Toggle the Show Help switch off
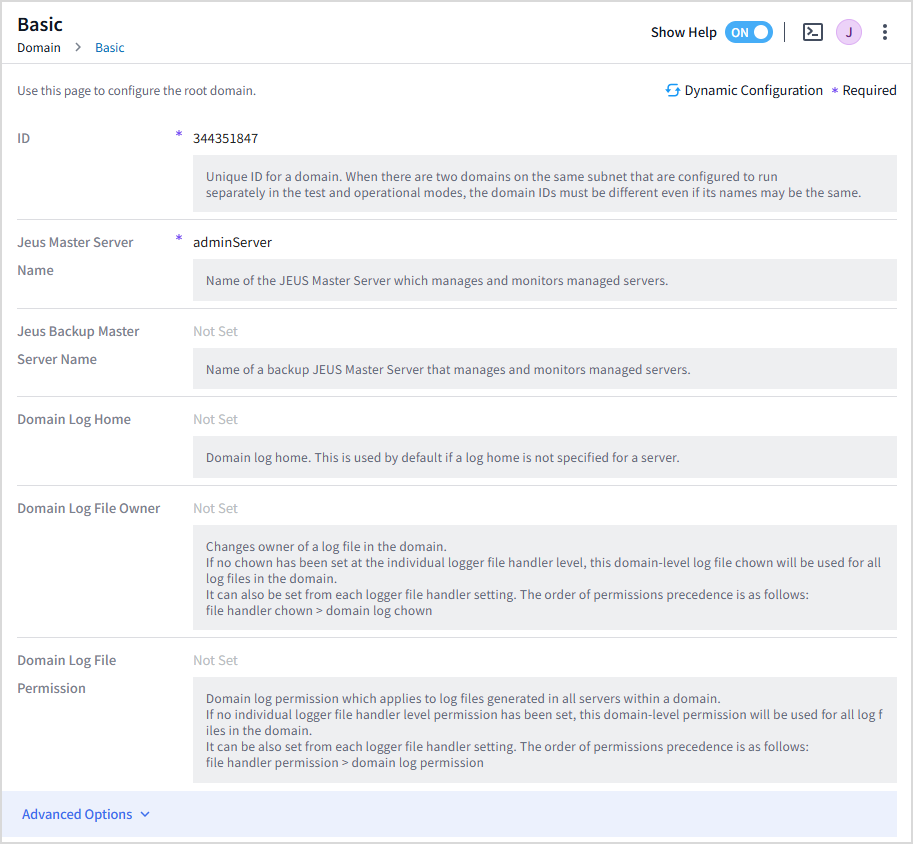The image size is (913, 844). tap(749, 32)
